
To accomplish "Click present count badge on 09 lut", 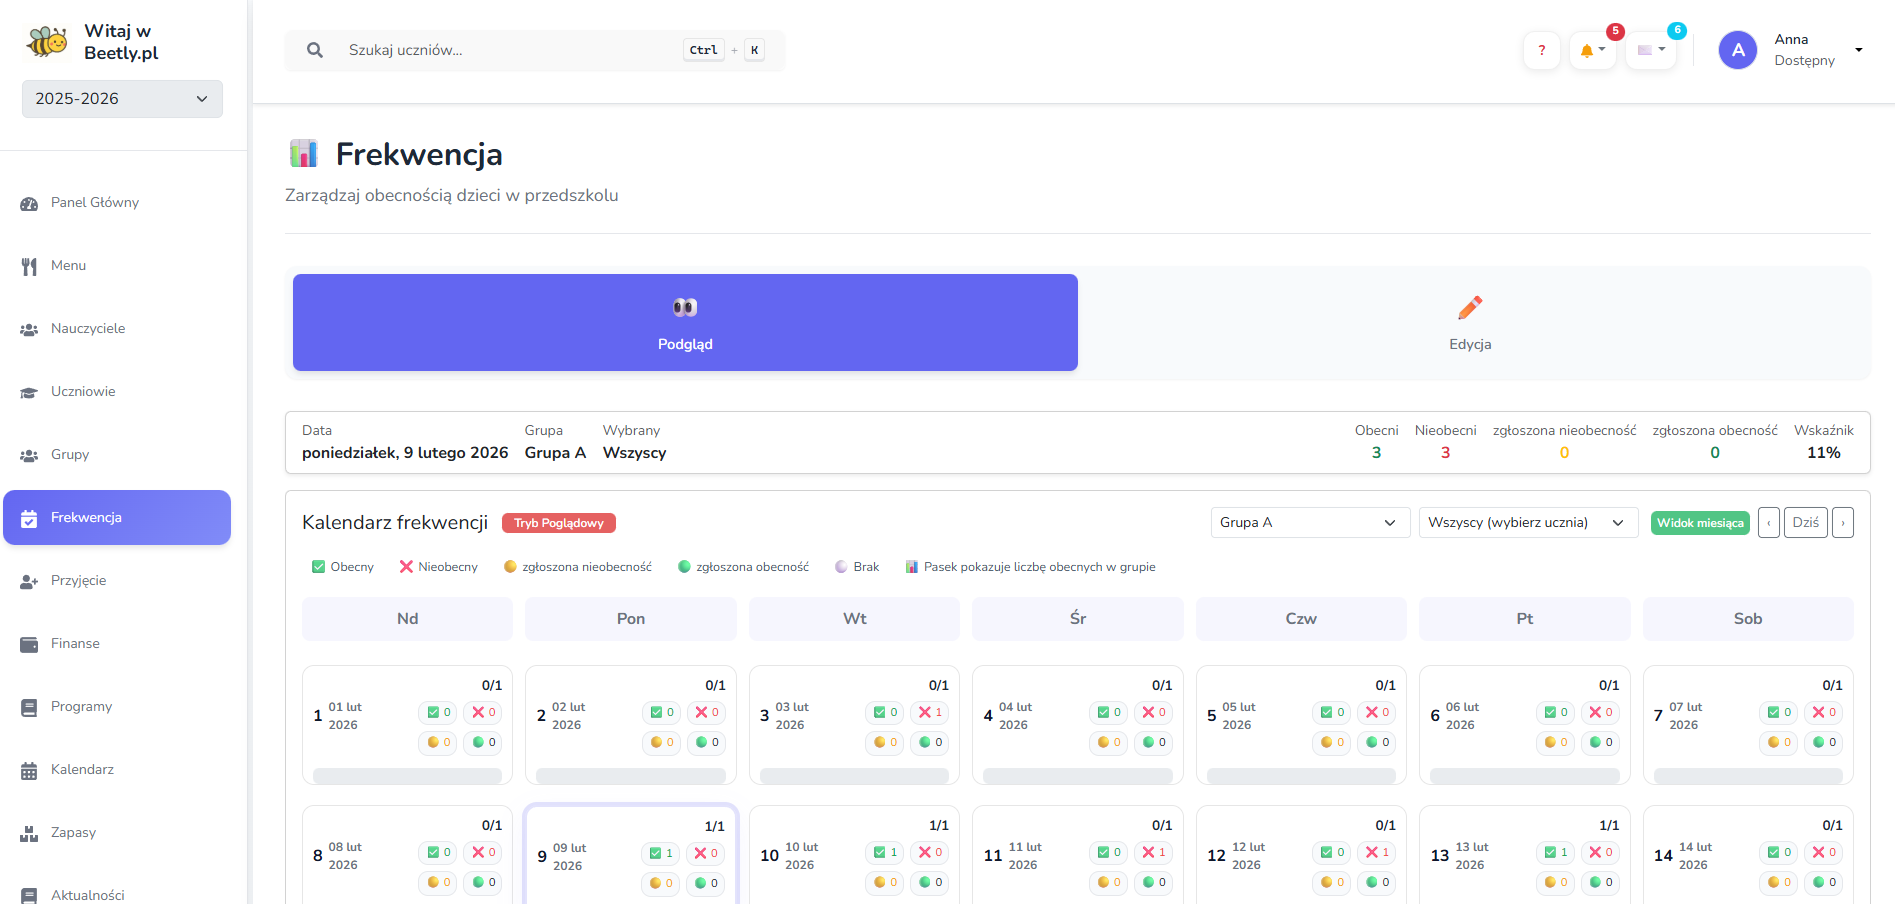I will (661, 853).
